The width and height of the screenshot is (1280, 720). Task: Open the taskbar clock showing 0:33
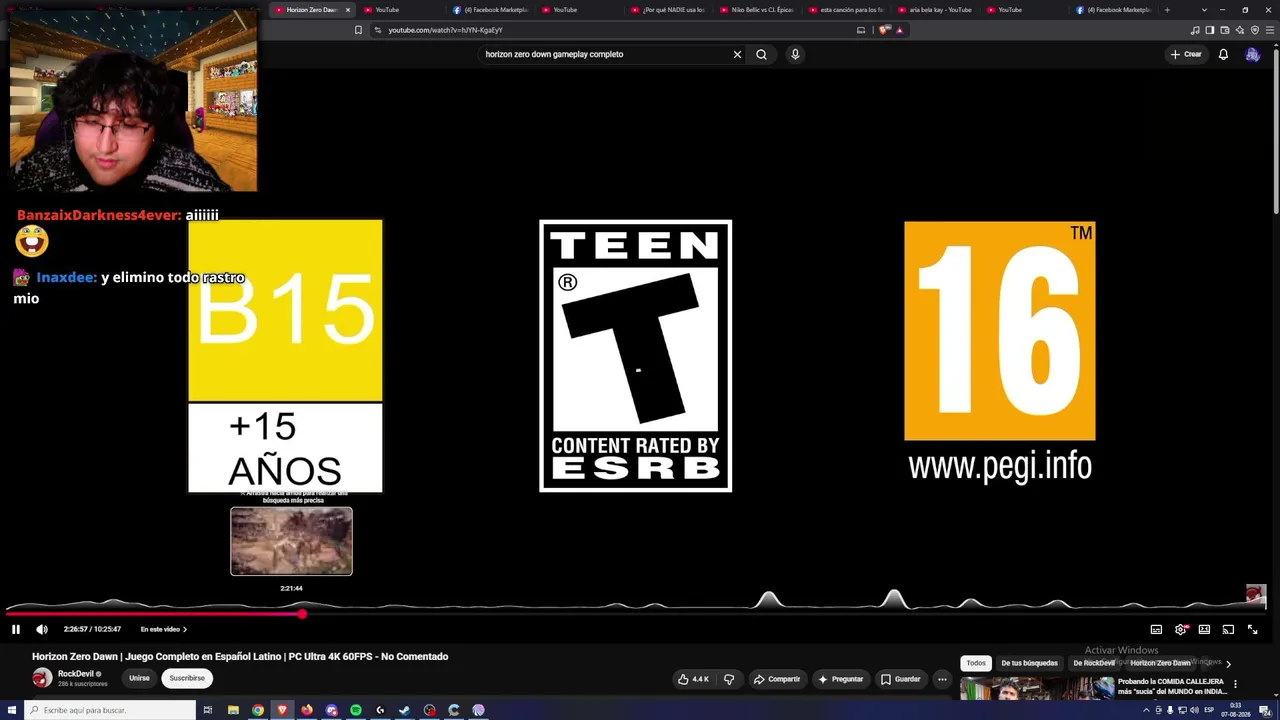click(x=1236, y=710)
